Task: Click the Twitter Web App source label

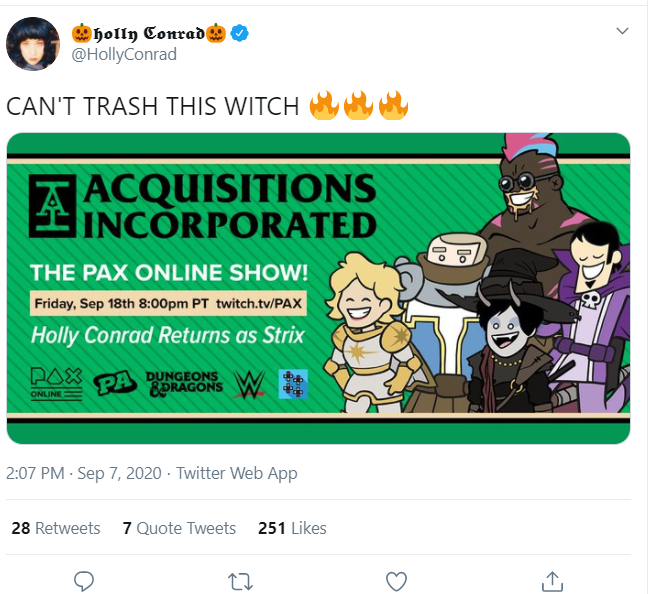Action: pos(237,473)
